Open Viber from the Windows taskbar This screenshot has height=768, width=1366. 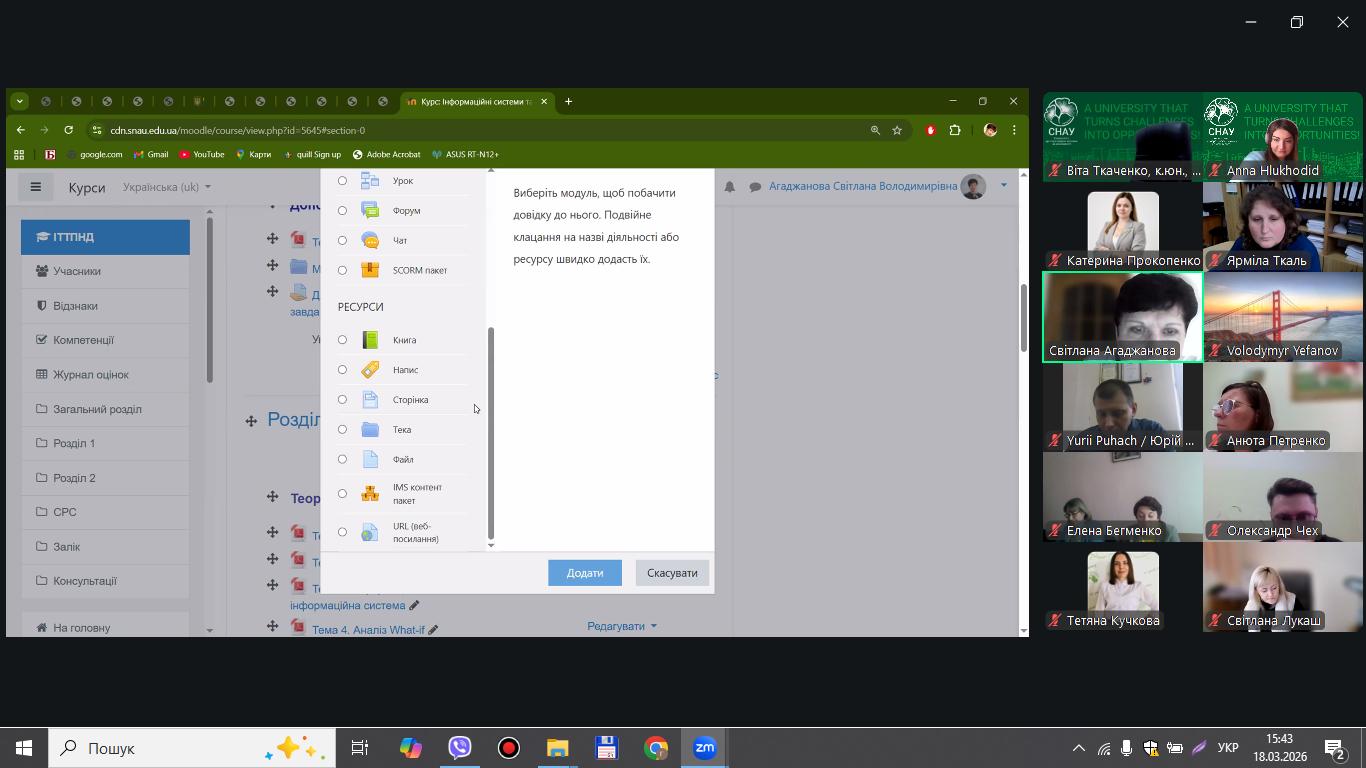click(x=460, y=748)
